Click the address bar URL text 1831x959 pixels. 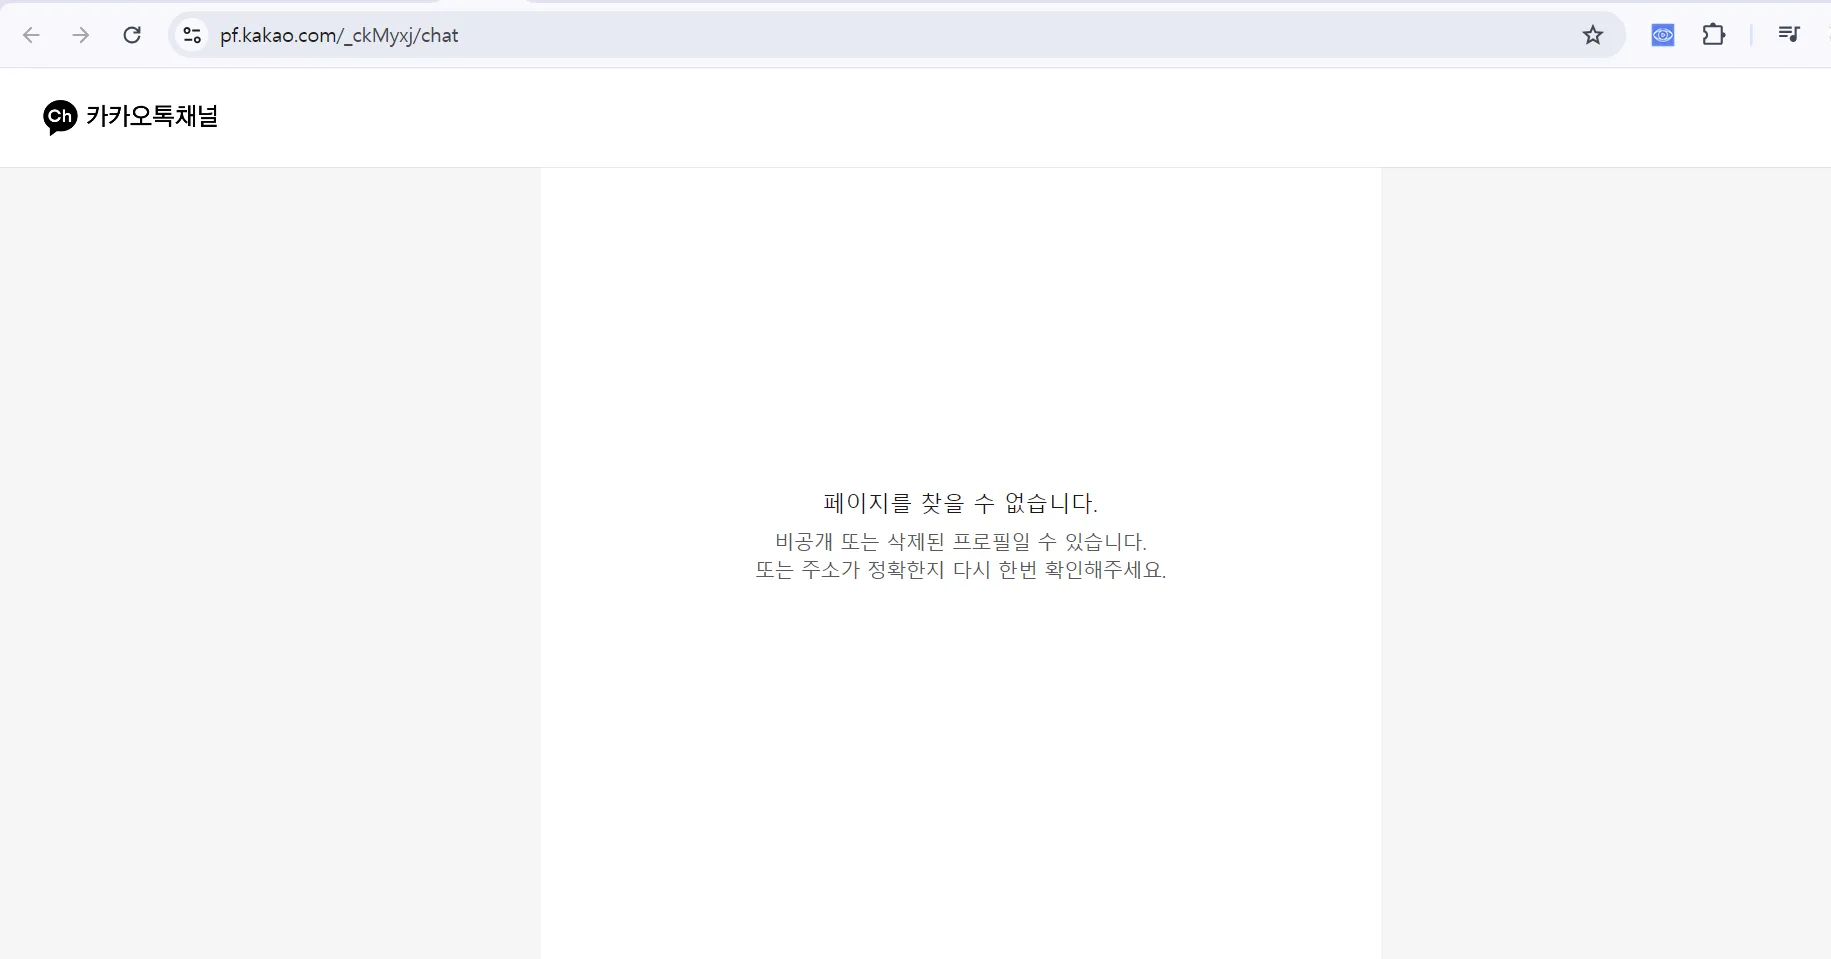[339, 35]
